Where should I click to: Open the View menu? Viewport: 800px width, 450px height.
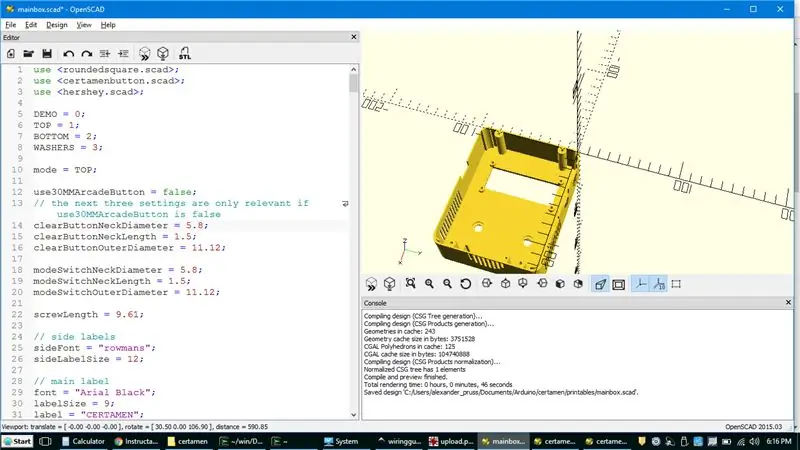[x=84, y=24]
